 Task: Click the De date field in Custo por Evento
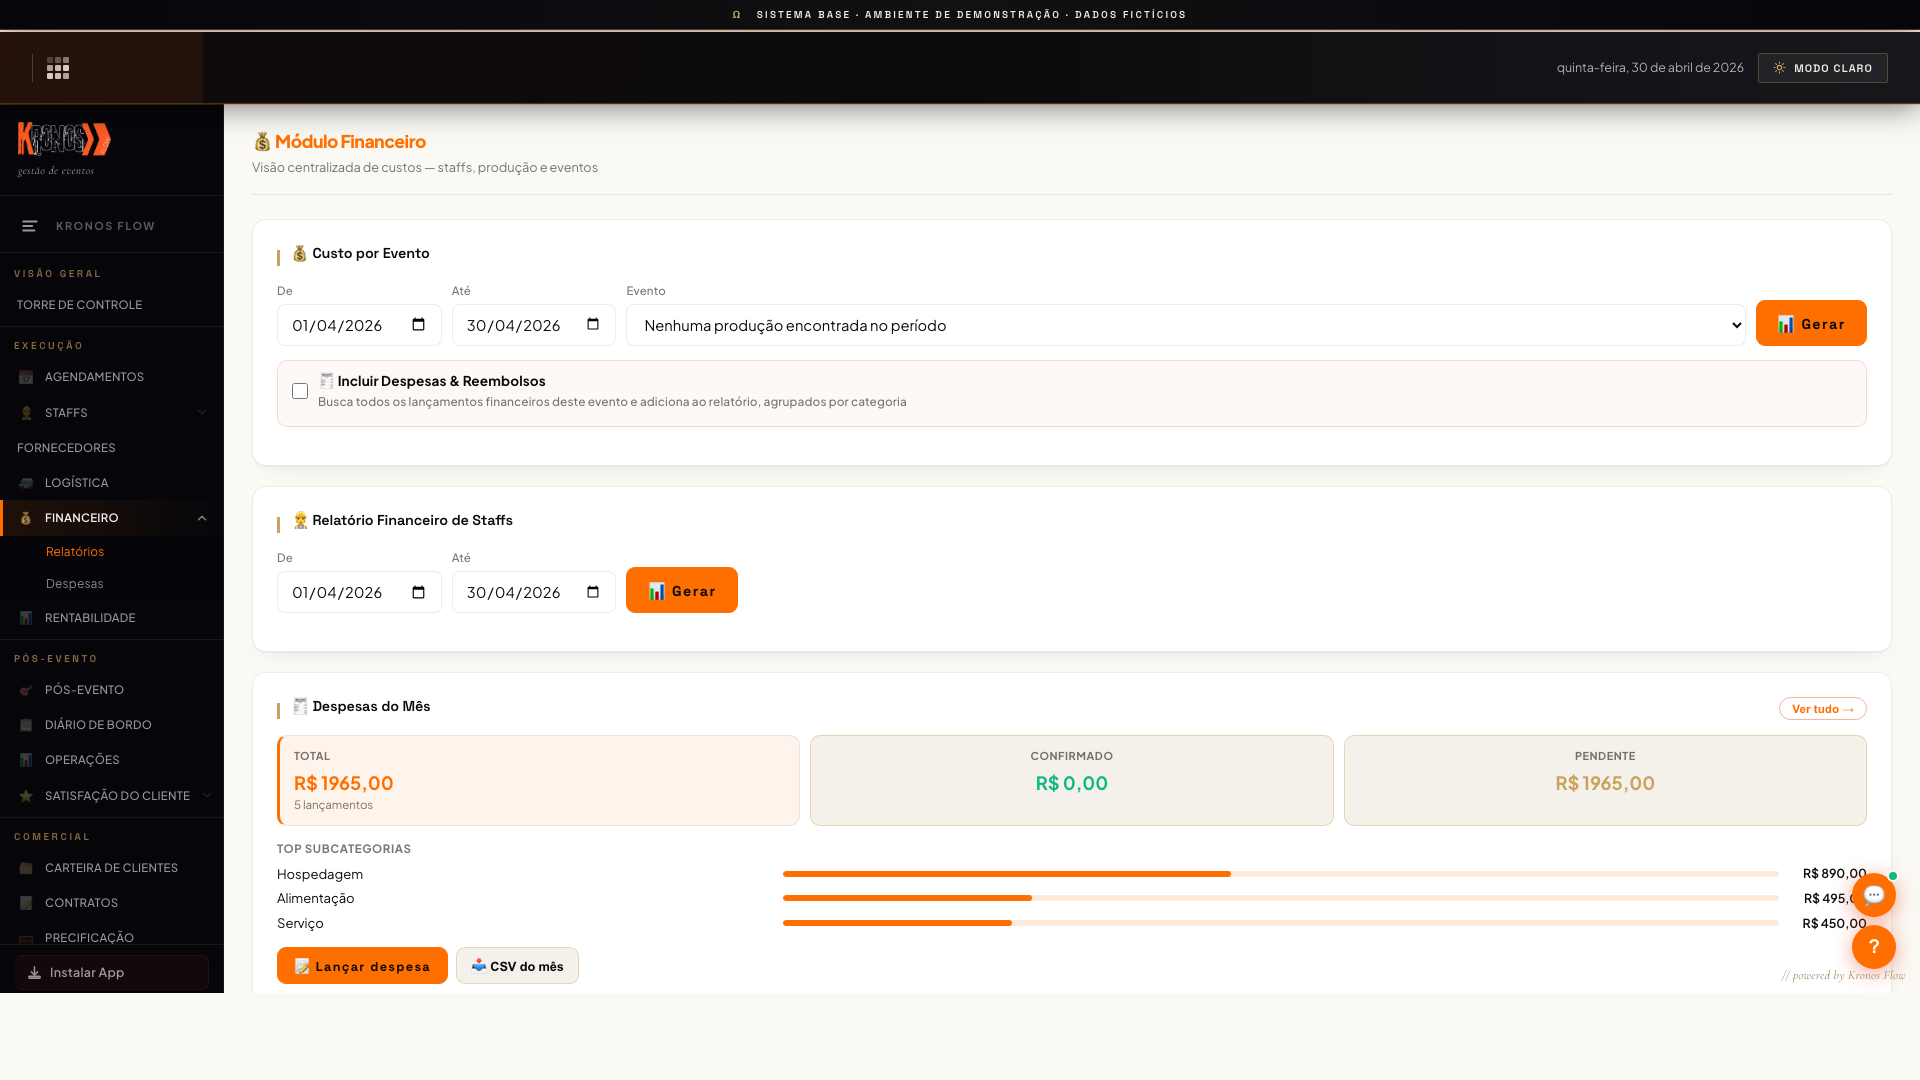(359, 325)
